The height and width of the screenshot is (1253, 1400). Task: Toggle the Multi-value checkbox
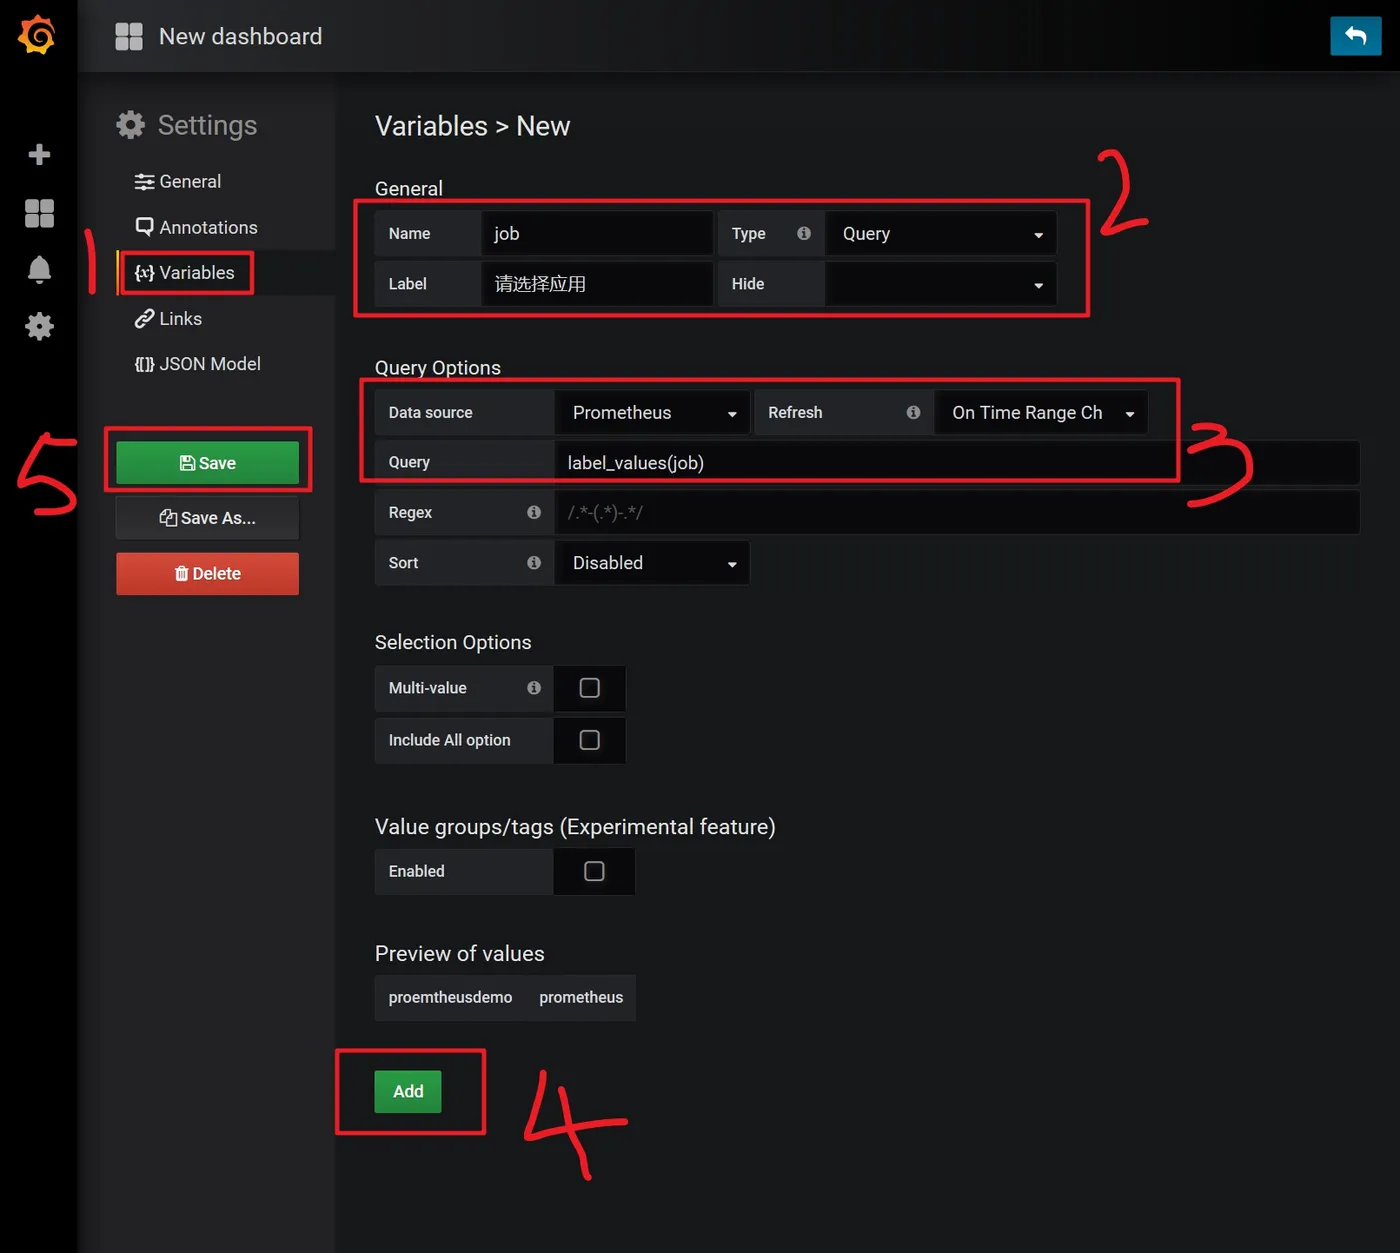[x=590, y=688]
